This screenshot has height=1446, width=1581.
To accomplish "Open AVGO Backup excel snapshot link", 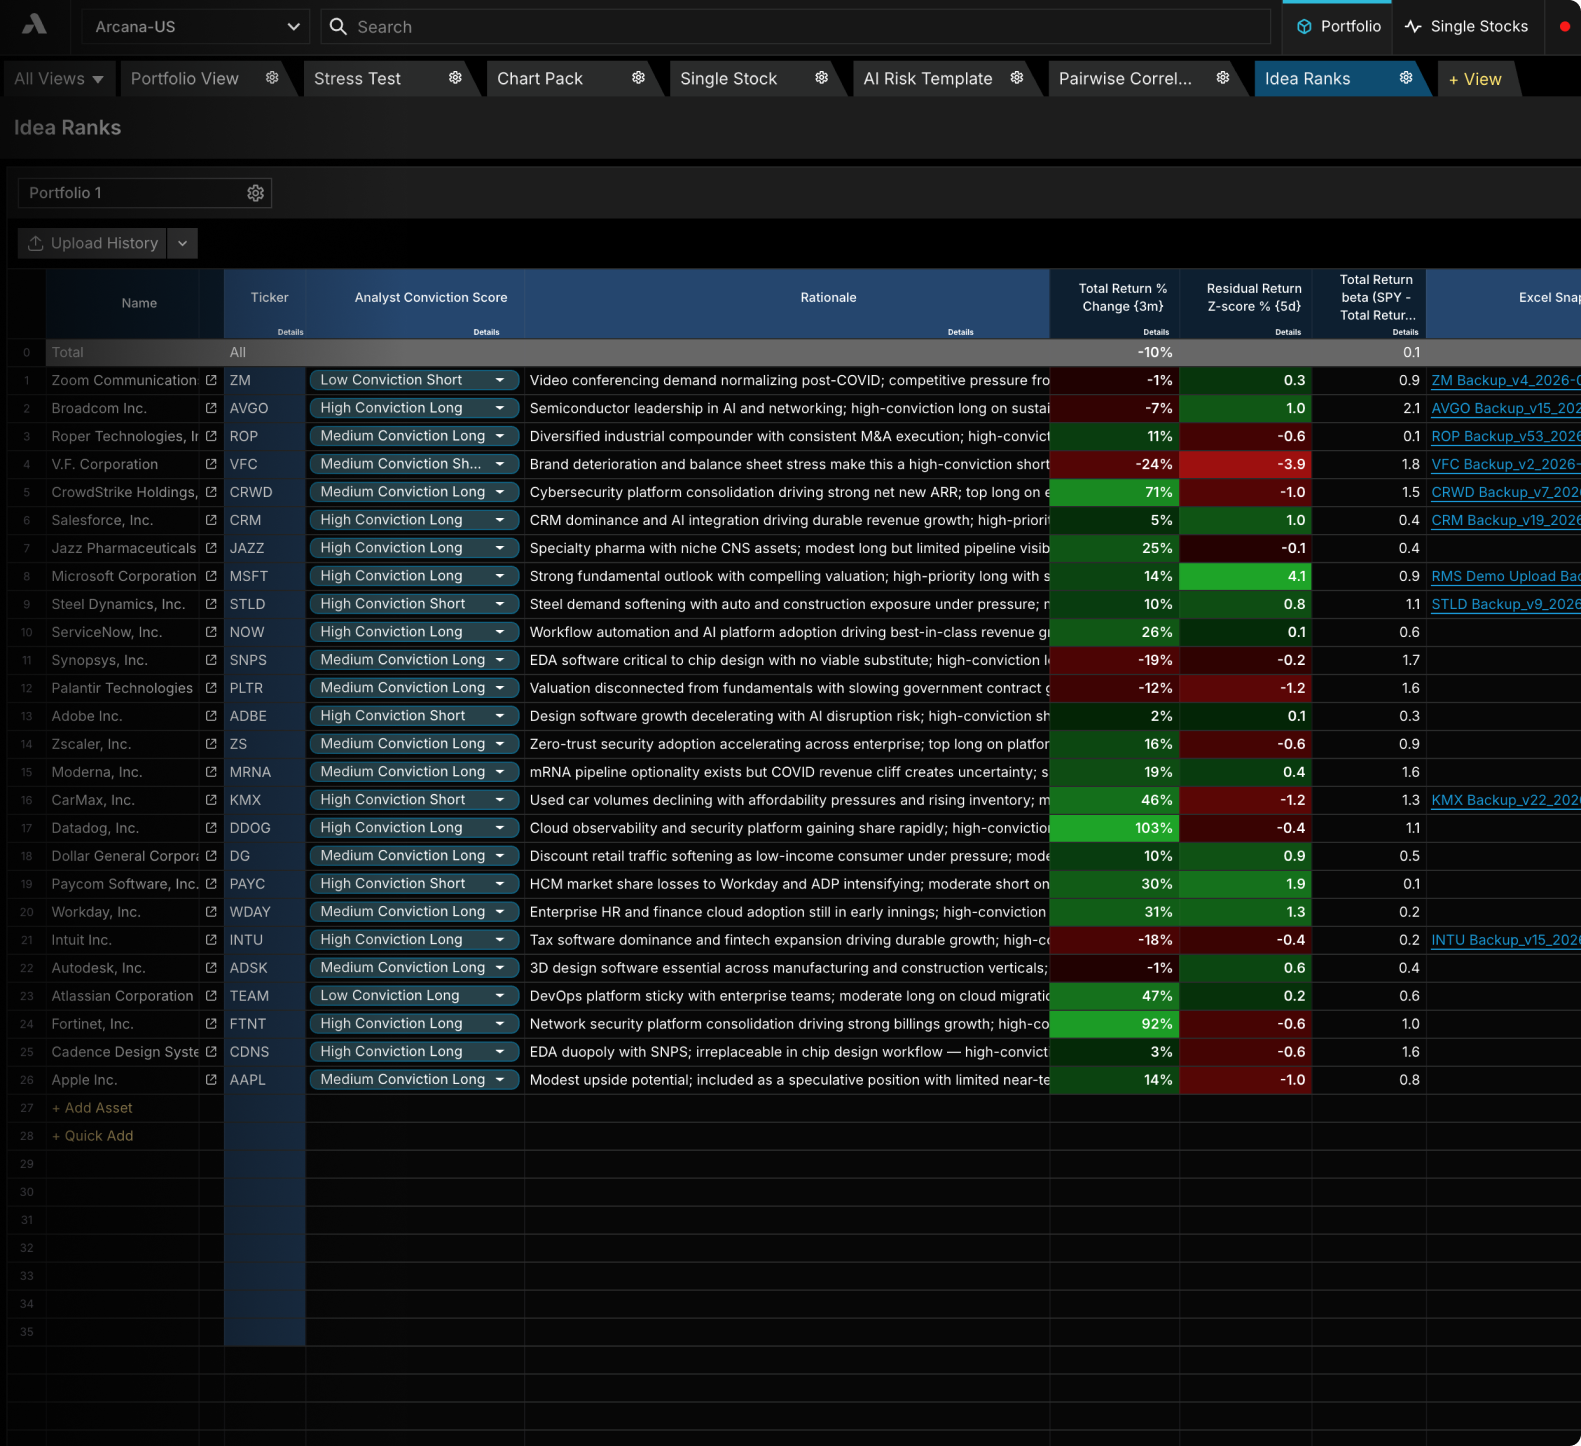I will point(1505,408).
